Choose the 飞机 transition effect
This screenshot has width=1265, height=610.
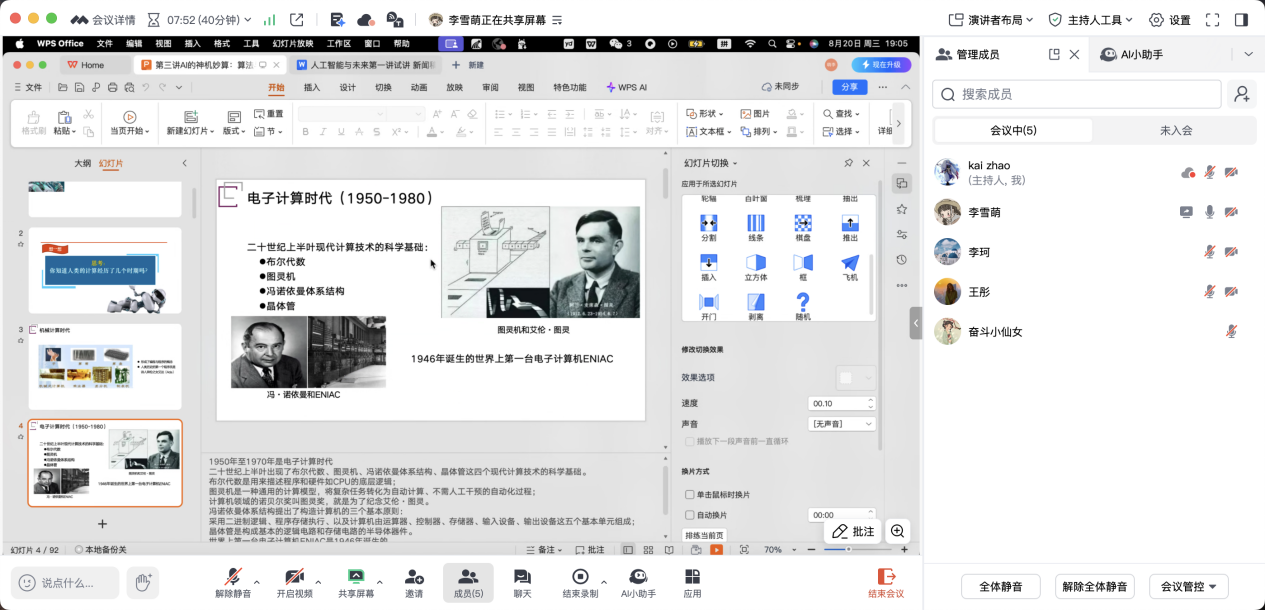click(x=849, y=262)
